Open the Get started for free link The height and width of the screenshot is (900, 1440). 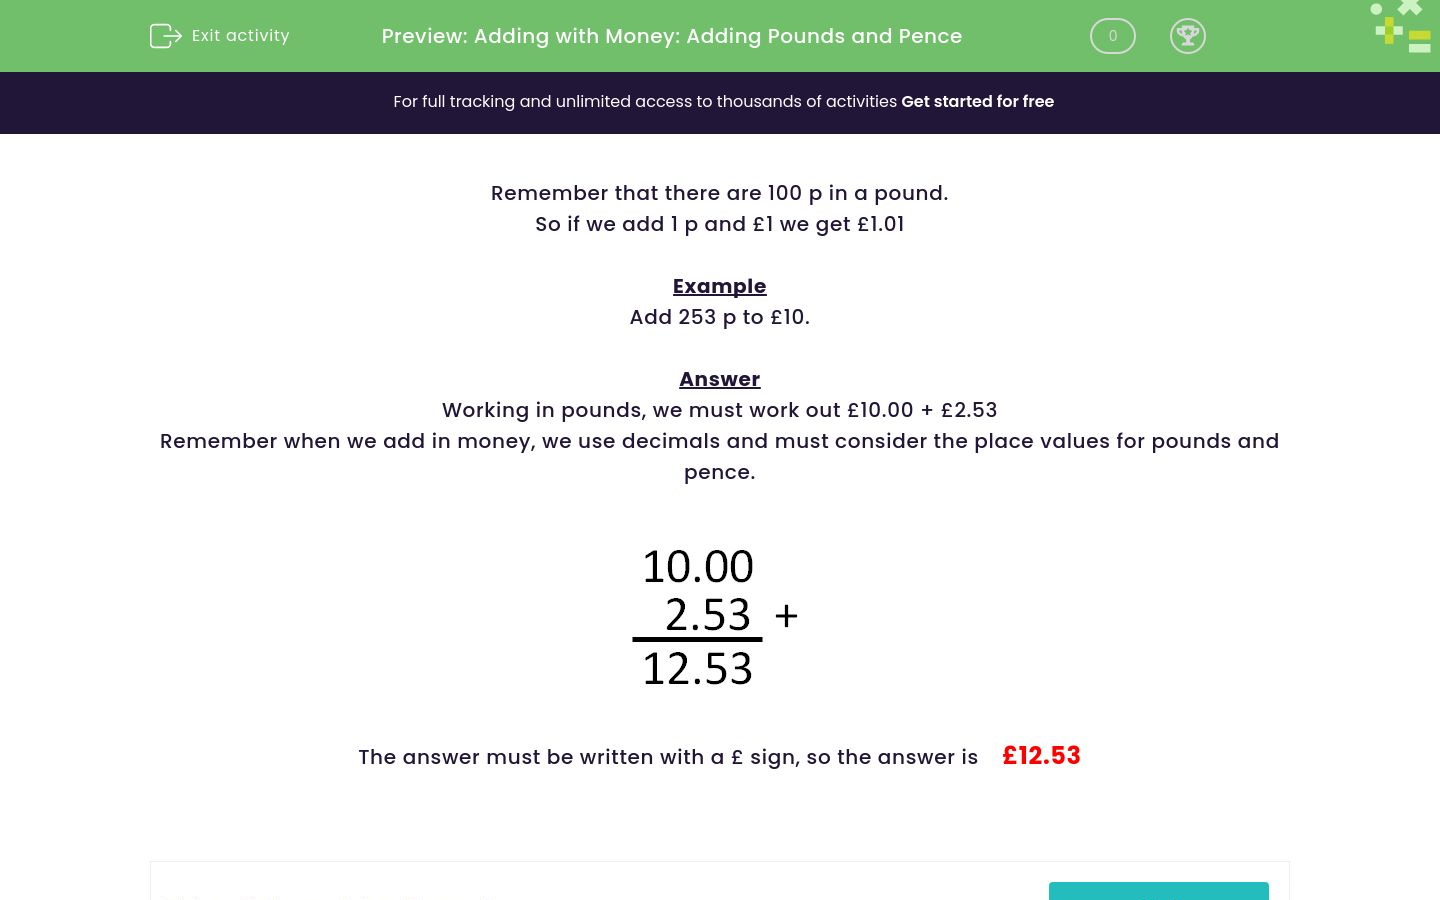[977, 102]
